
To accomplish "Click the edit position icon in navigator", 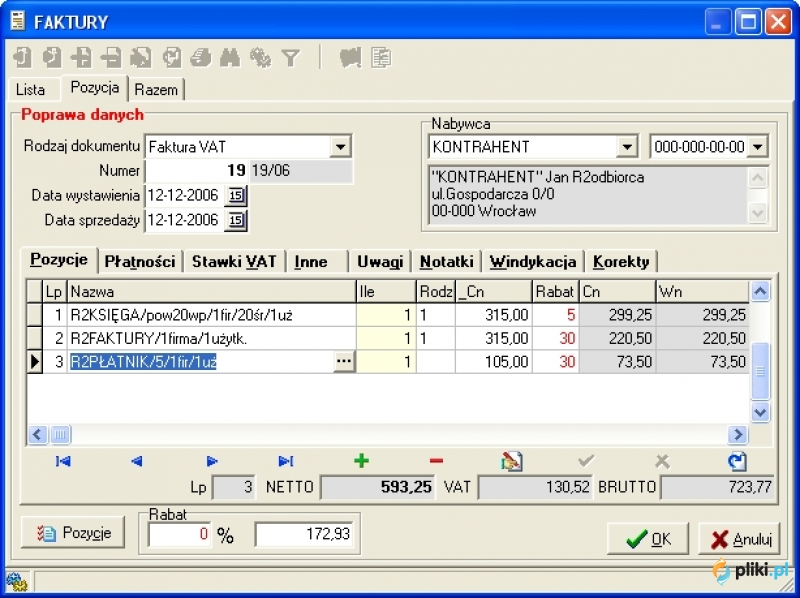I will 512,461.
